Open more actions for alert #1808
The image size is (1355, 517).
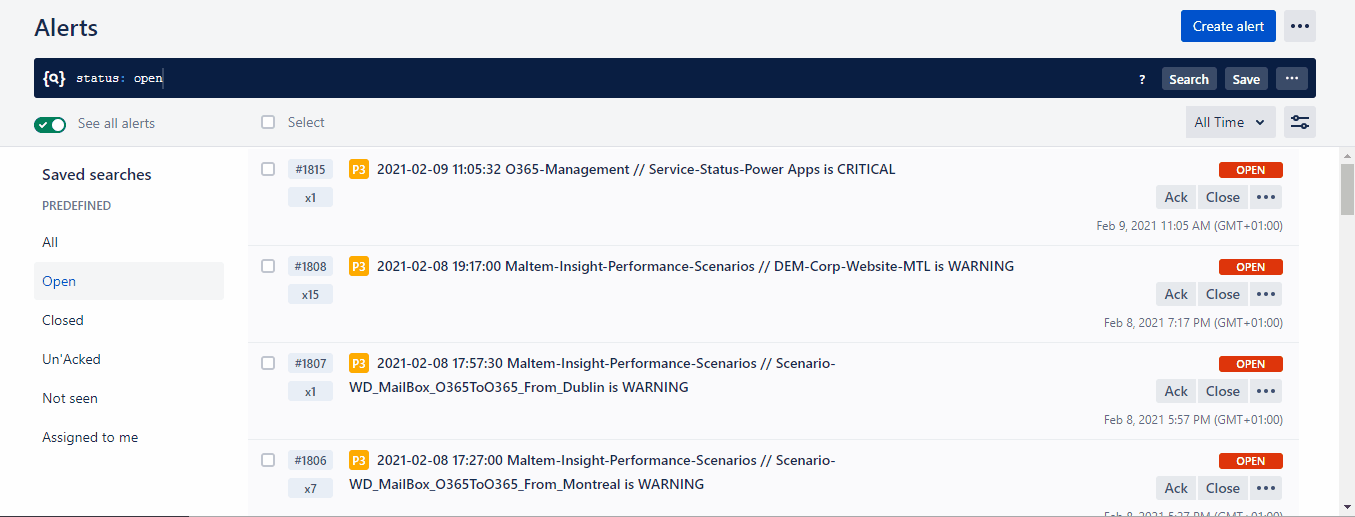click(x=1266, y=294)
